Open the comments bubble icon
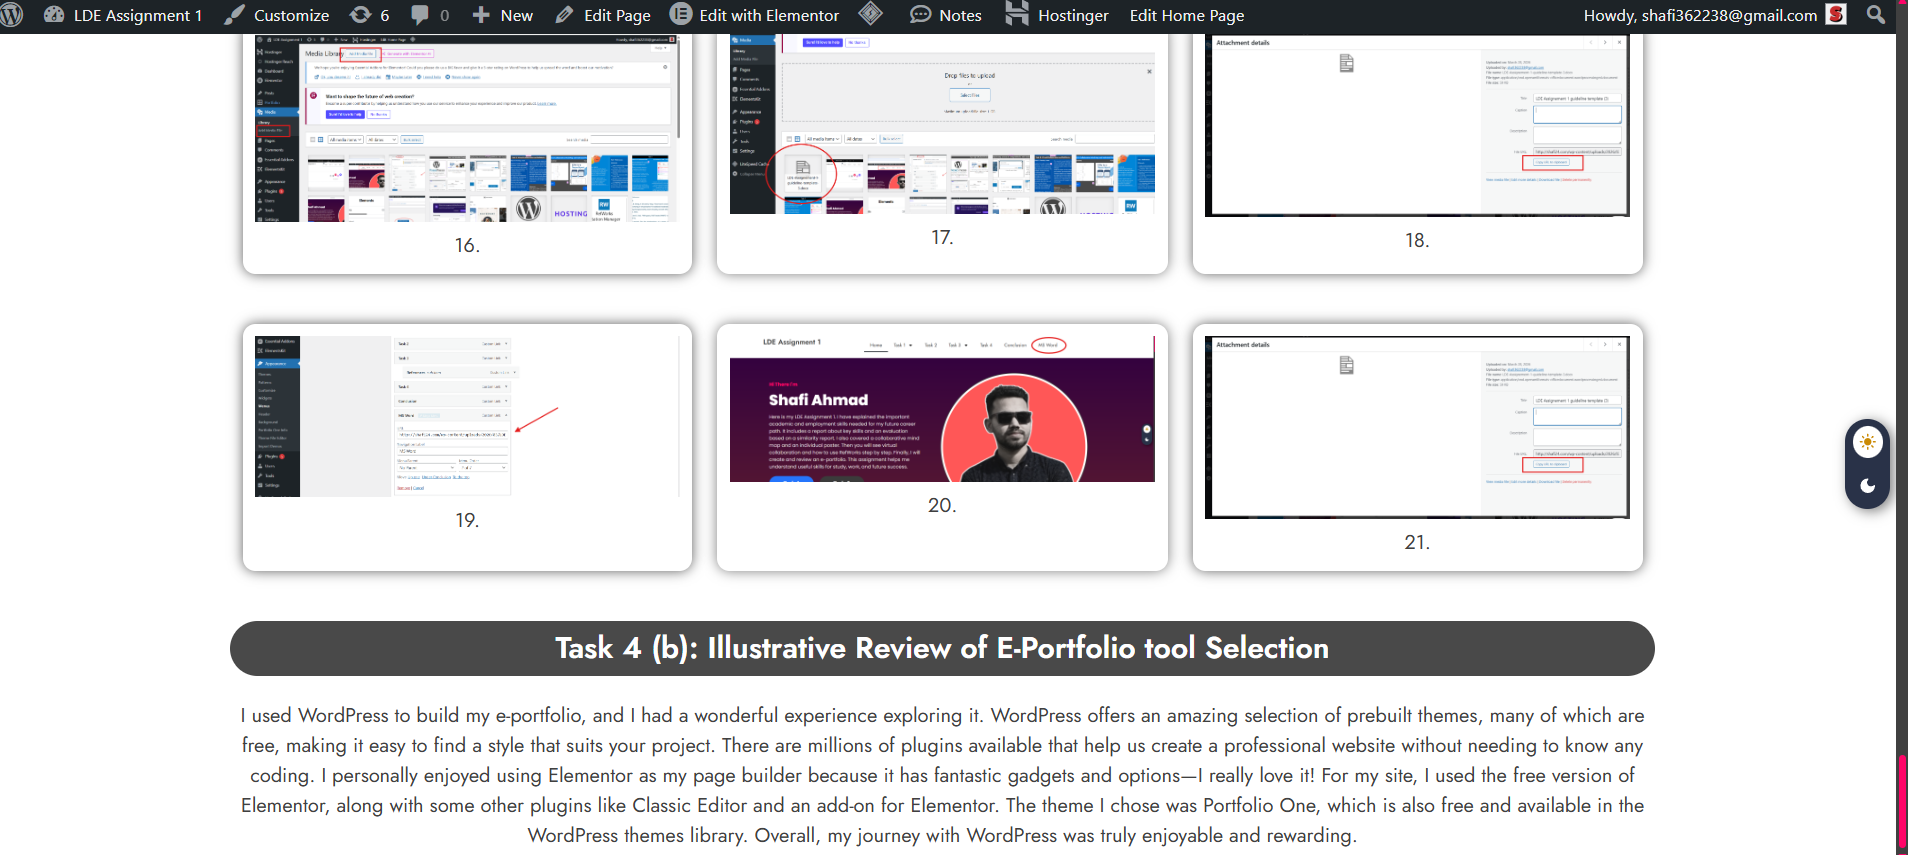Viewport: 1908px width, 855px height. tap(421, 15)
